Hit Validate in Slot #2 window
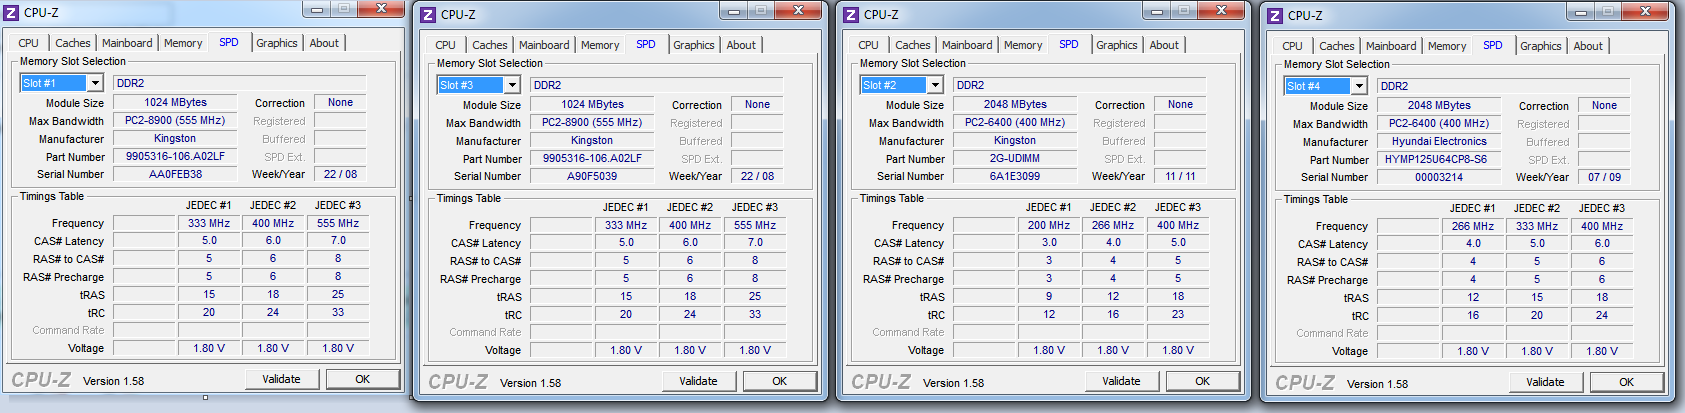 pos(1121,381)
